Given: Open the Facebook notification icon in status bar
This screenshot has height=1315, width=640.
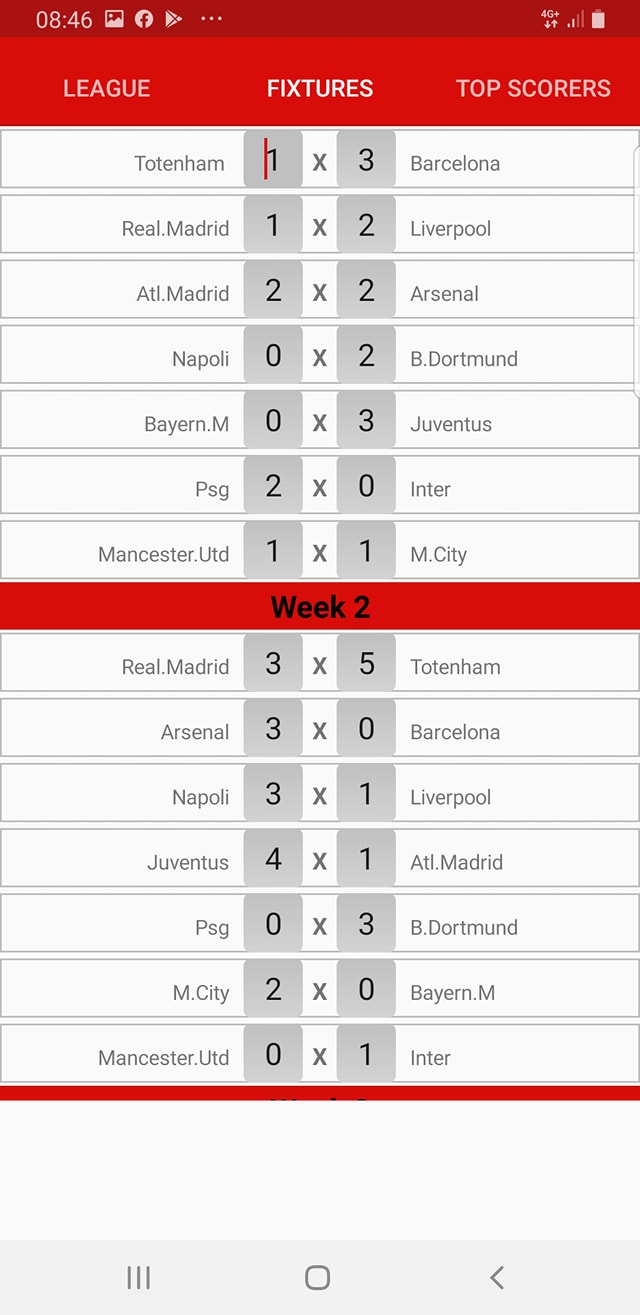Looking at the screenshot, I should pyautogui.click(x=144, y=19).
